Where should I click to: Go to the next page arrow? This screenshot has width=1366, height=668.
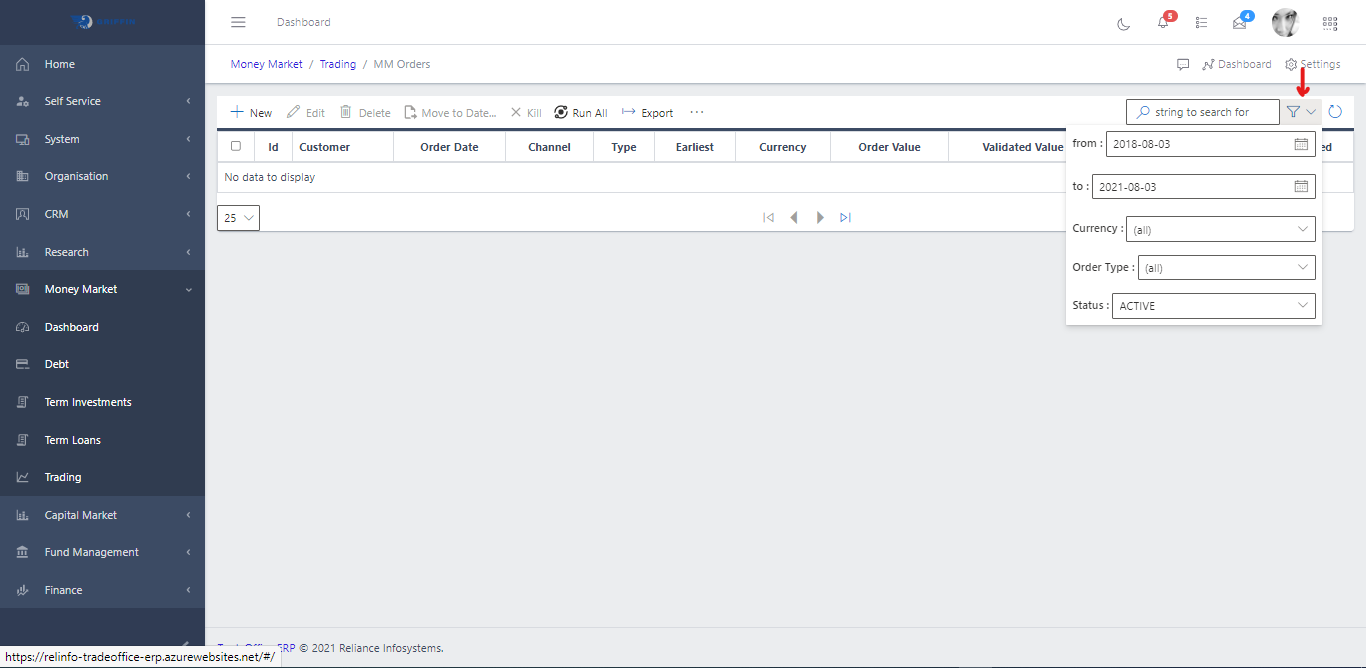click(820, 218)
